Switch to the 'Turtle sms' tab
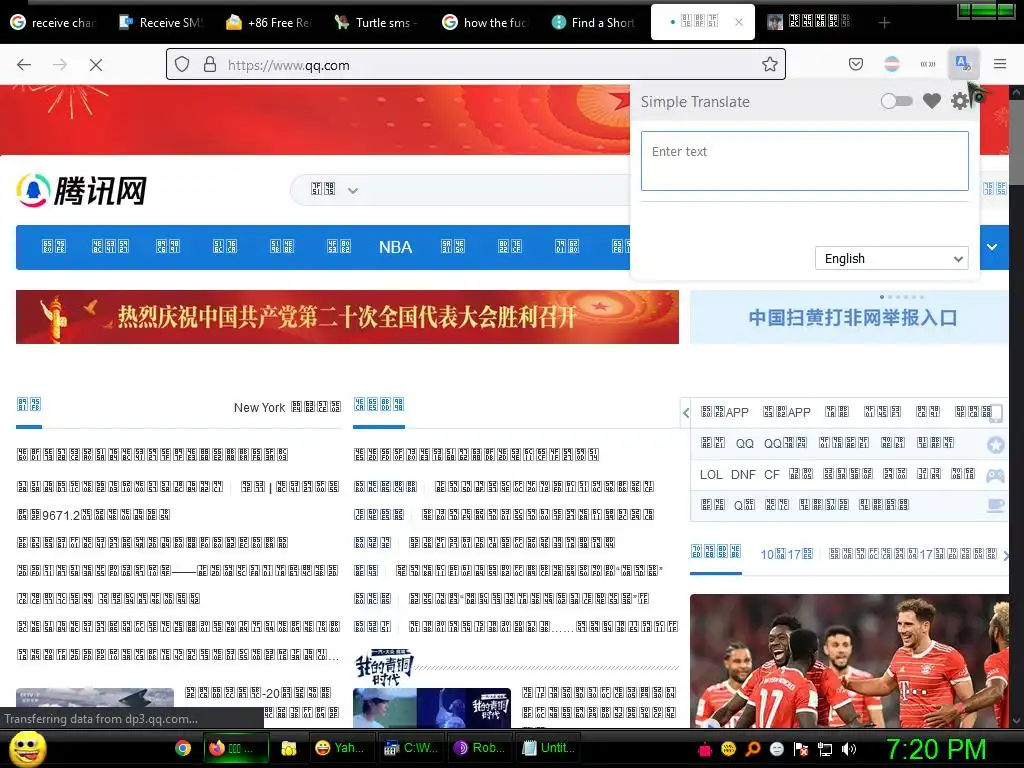Screen dimensions: 1024x768 click(376, 23)
